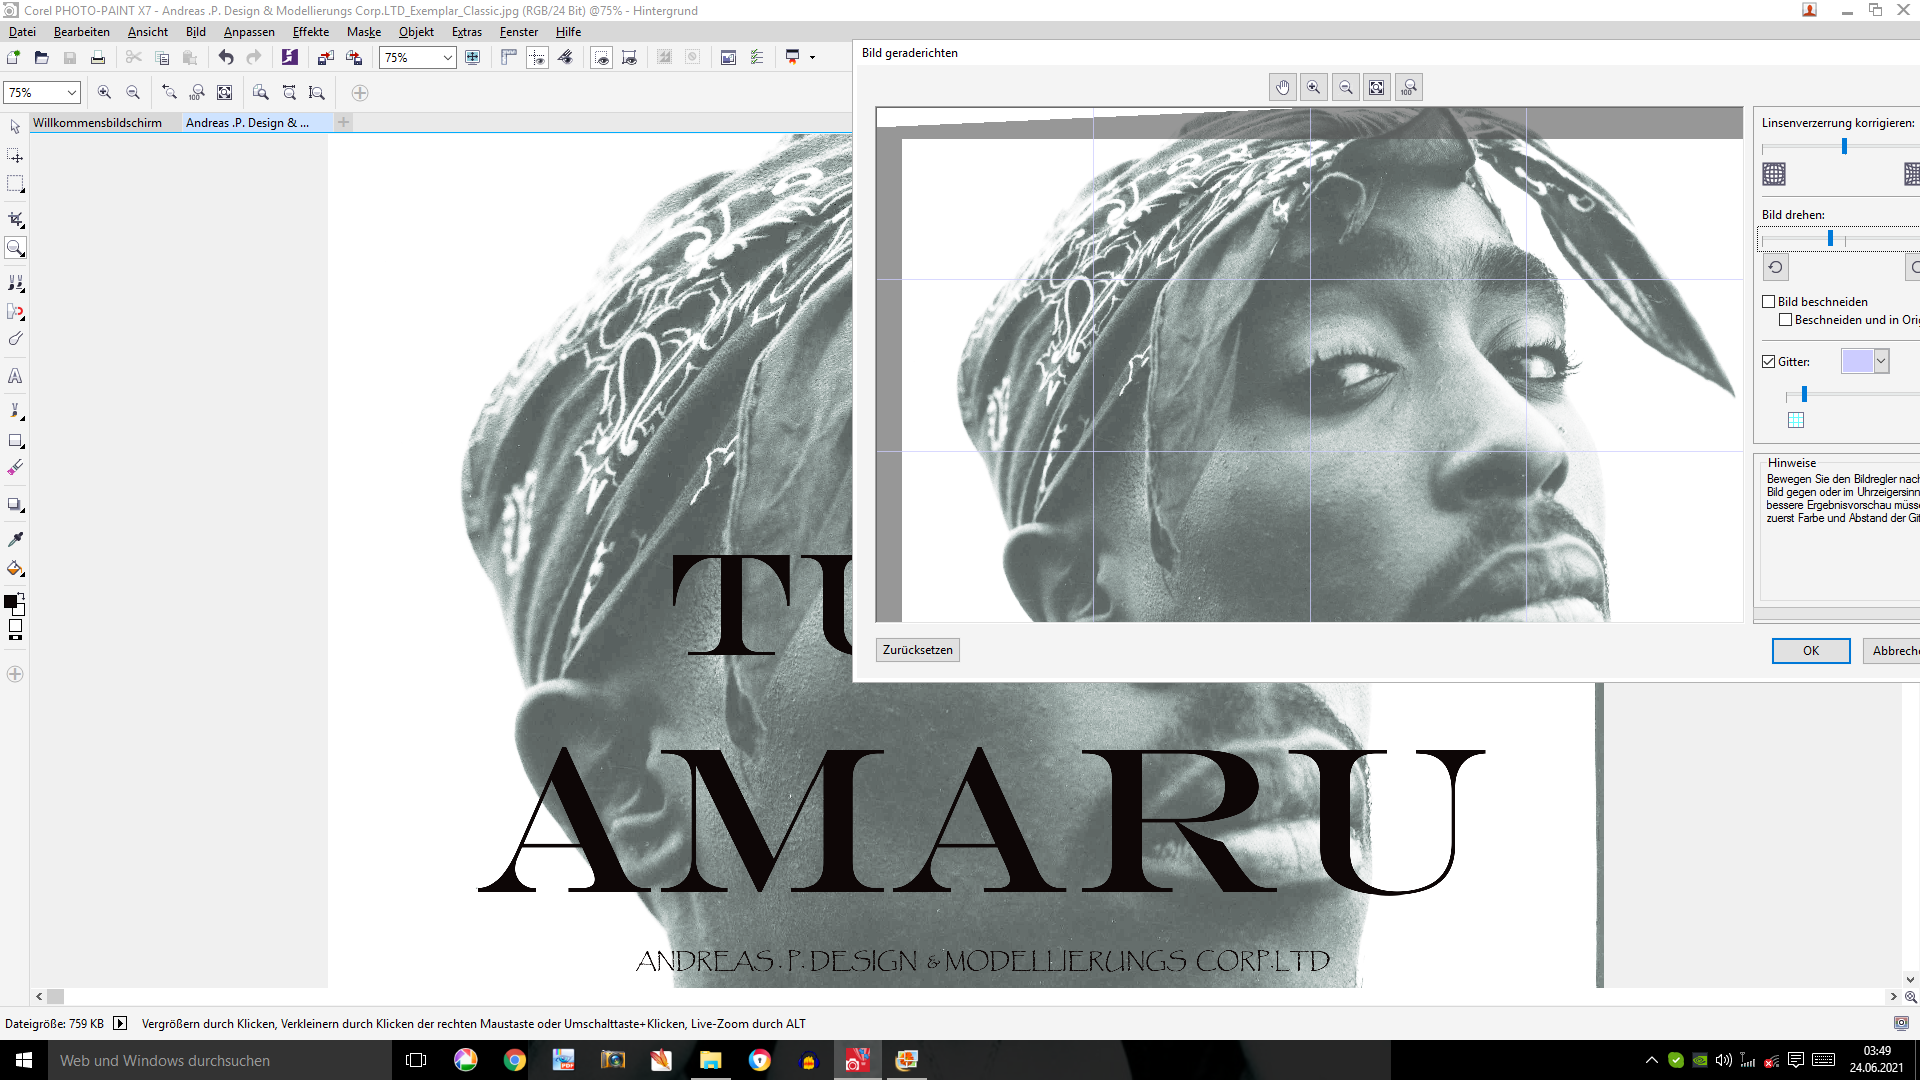Click the Abbrechen button
The width and height of the screenshot is (1920, 1080).
coord(1892,651)
